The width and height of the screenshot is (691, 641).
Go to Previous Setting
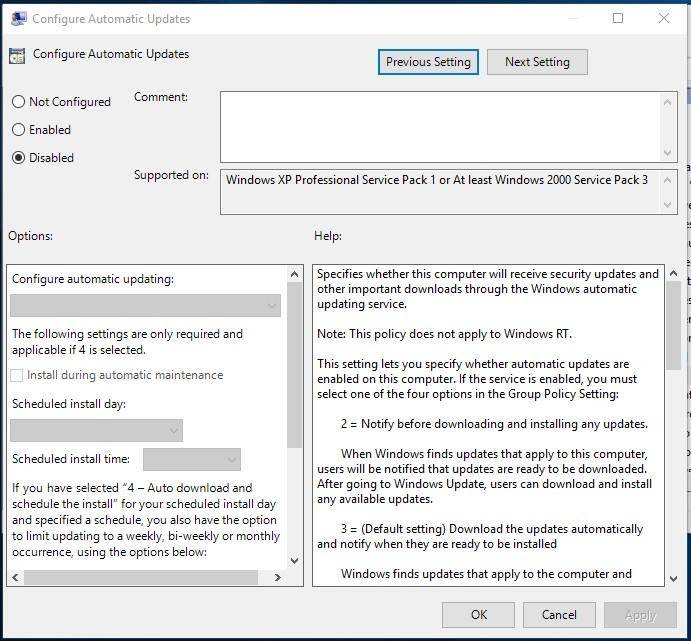(x=428, y=62)
